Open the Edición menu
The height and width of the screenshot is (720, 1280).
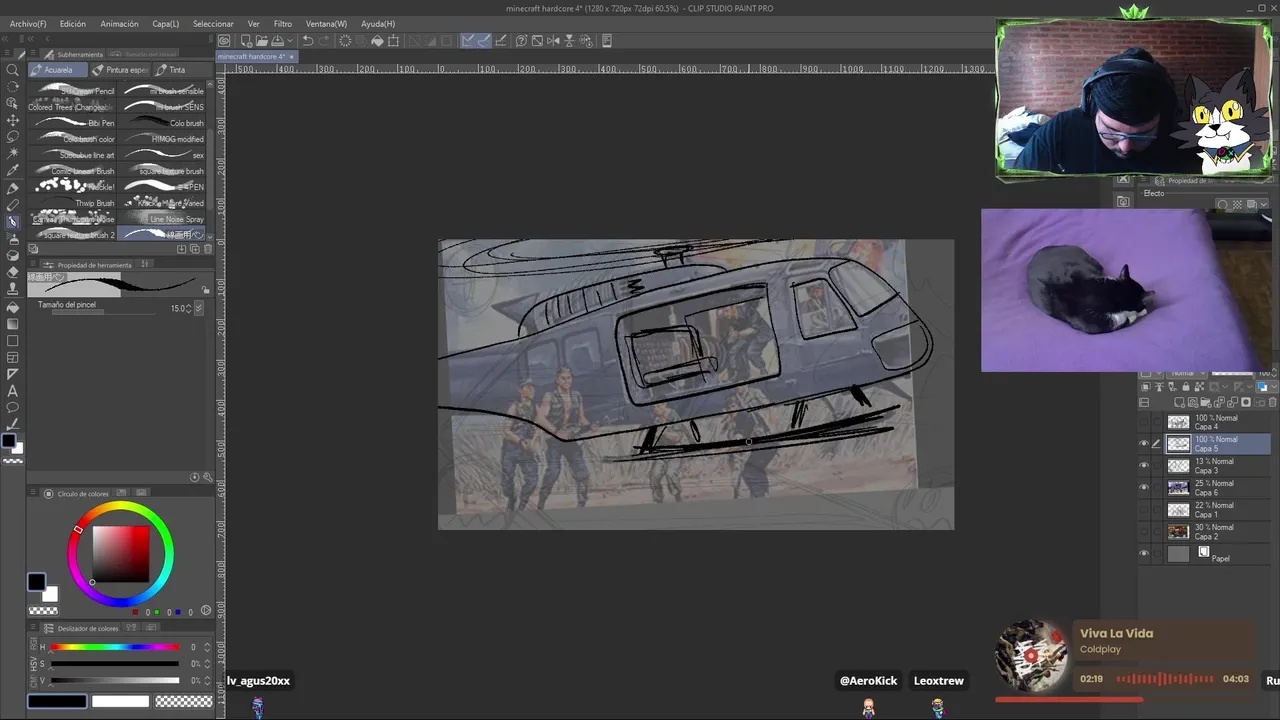pos(72,24)
